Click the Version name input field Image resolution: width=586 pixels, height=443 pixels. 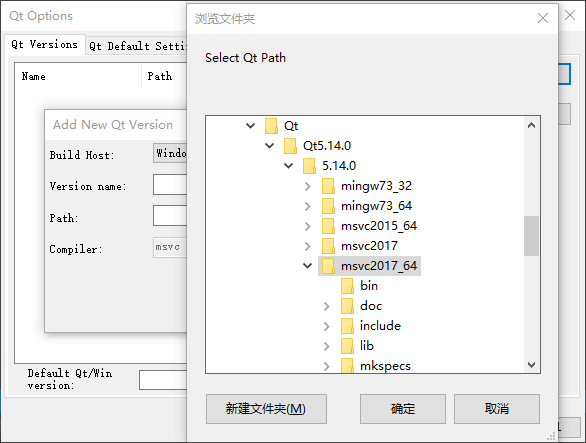(x=170, y=184)
